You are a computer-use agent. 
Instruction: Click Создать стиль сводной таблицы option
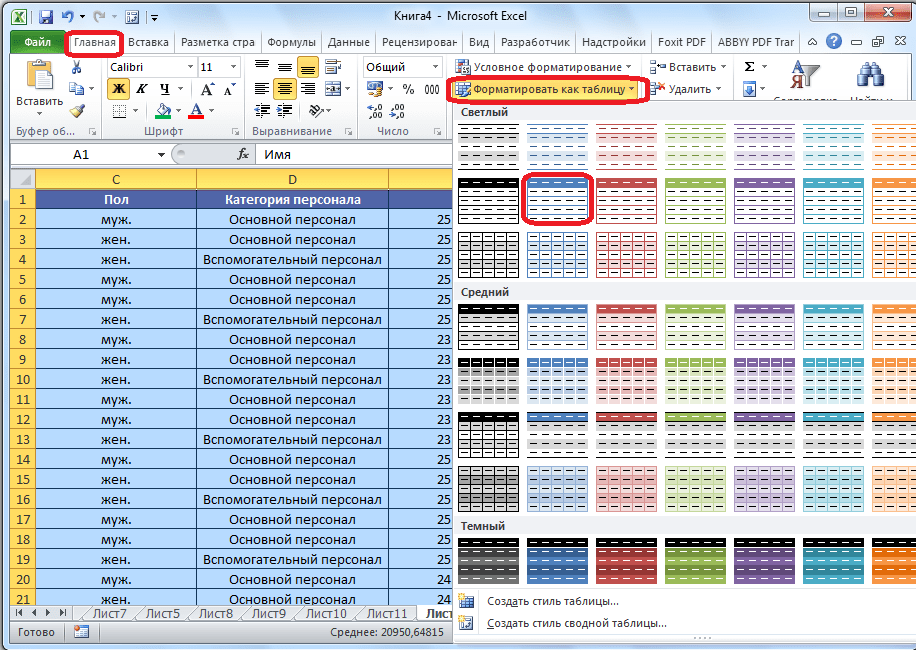[x=576, y=623]
